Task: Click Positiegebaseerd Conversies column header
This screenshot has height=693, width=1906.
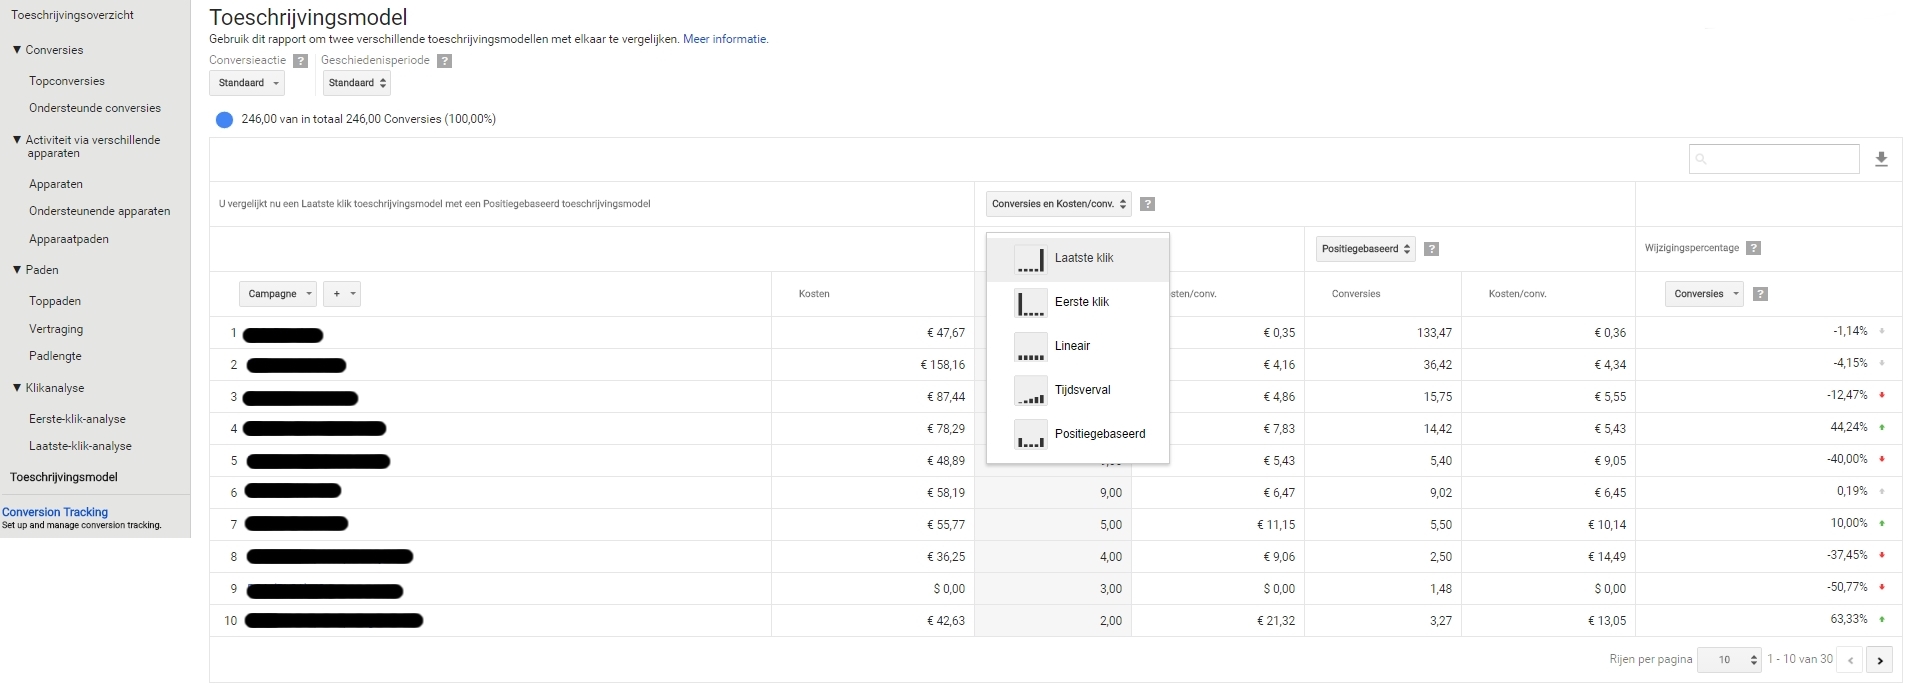Action: [1356, 294]
